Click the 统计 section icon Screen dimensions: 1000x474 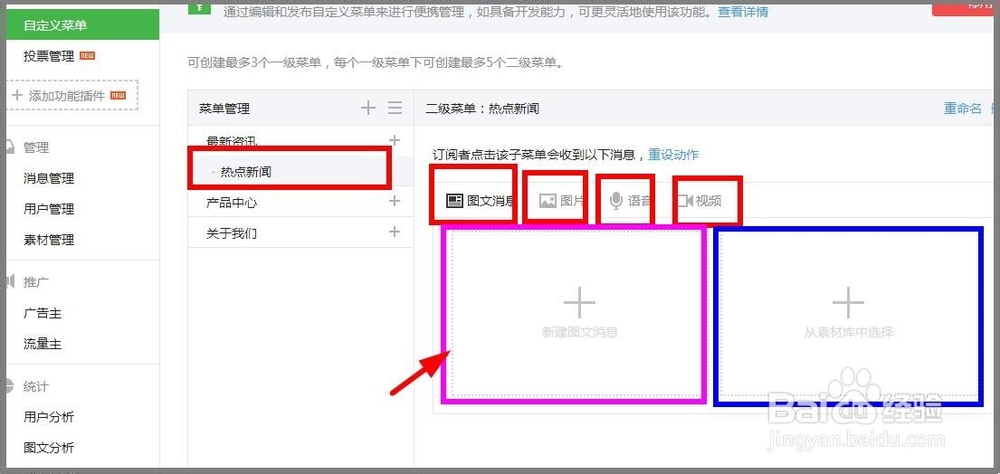[10, 386]
